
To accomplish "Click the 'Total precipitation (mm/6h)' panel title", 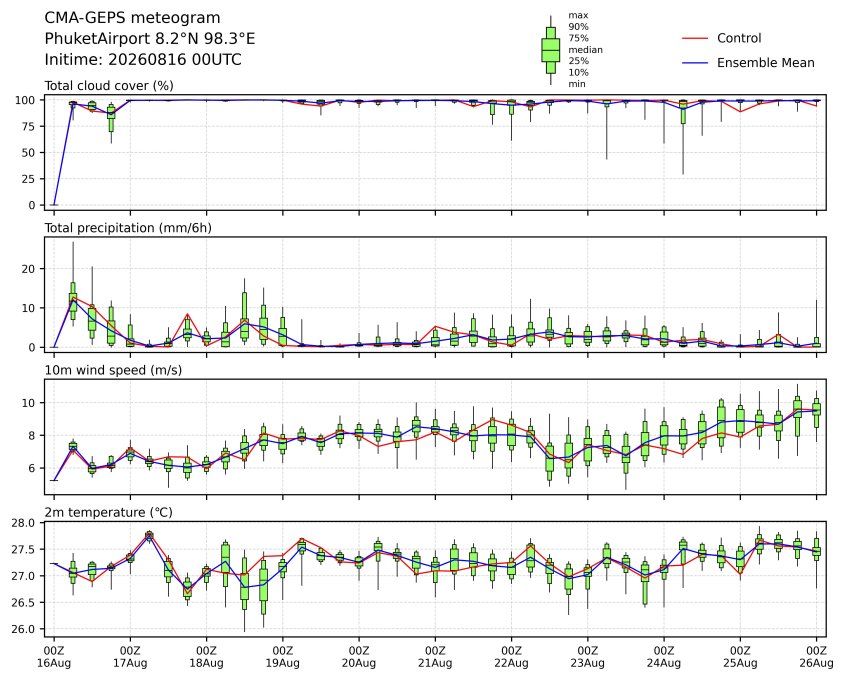I will [128, 228].
